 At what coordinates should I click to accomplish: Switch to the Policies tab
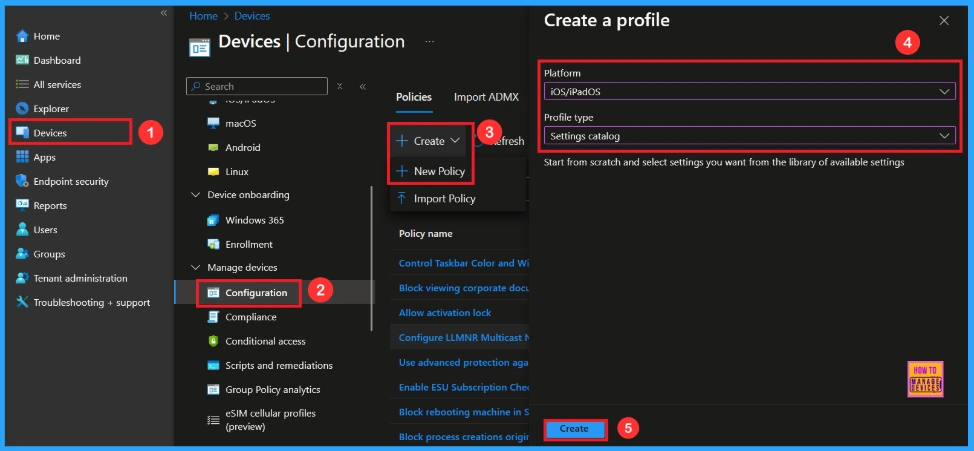click(414, 97)
